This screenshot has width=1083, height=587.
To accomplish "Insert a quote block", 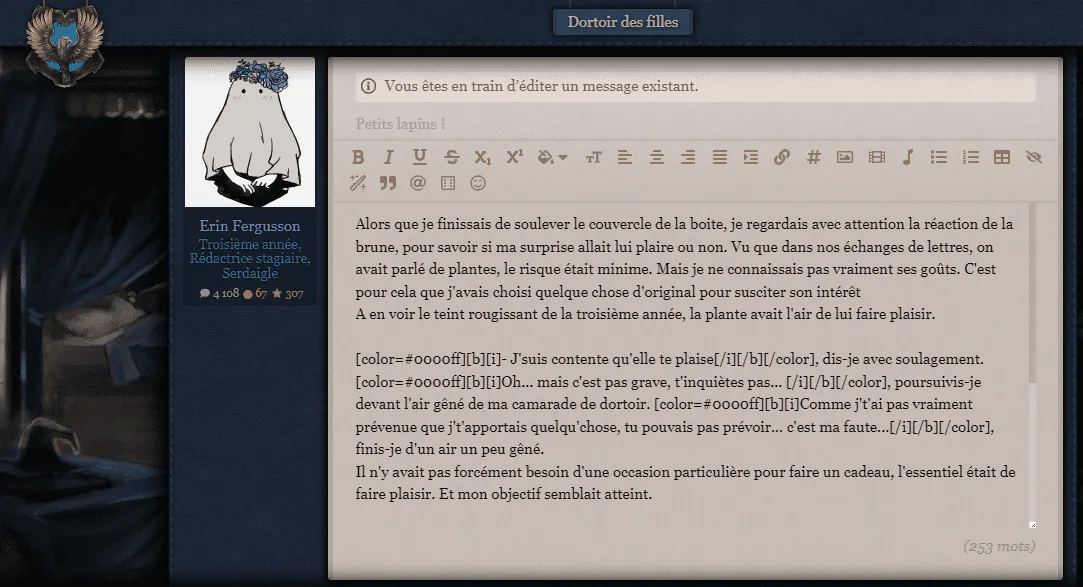I will 388,183.
